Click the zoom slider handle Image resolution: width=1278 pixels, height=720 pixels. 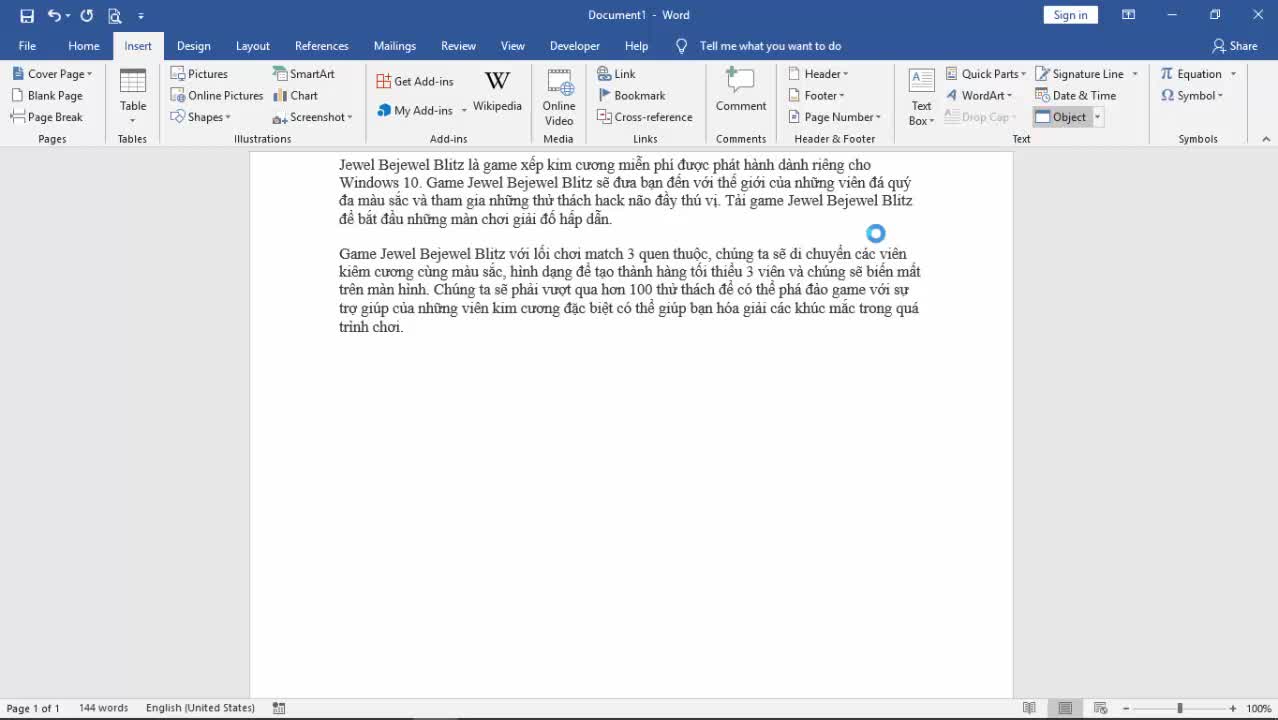[1180, 708]
